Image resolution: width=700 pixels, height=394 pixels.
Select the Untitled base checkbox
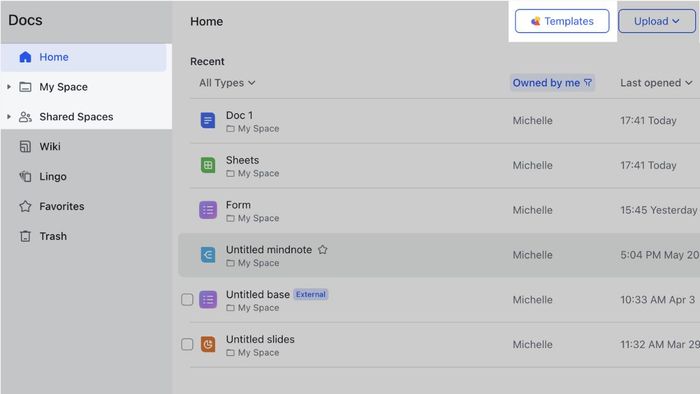click(x=187, y=300)
